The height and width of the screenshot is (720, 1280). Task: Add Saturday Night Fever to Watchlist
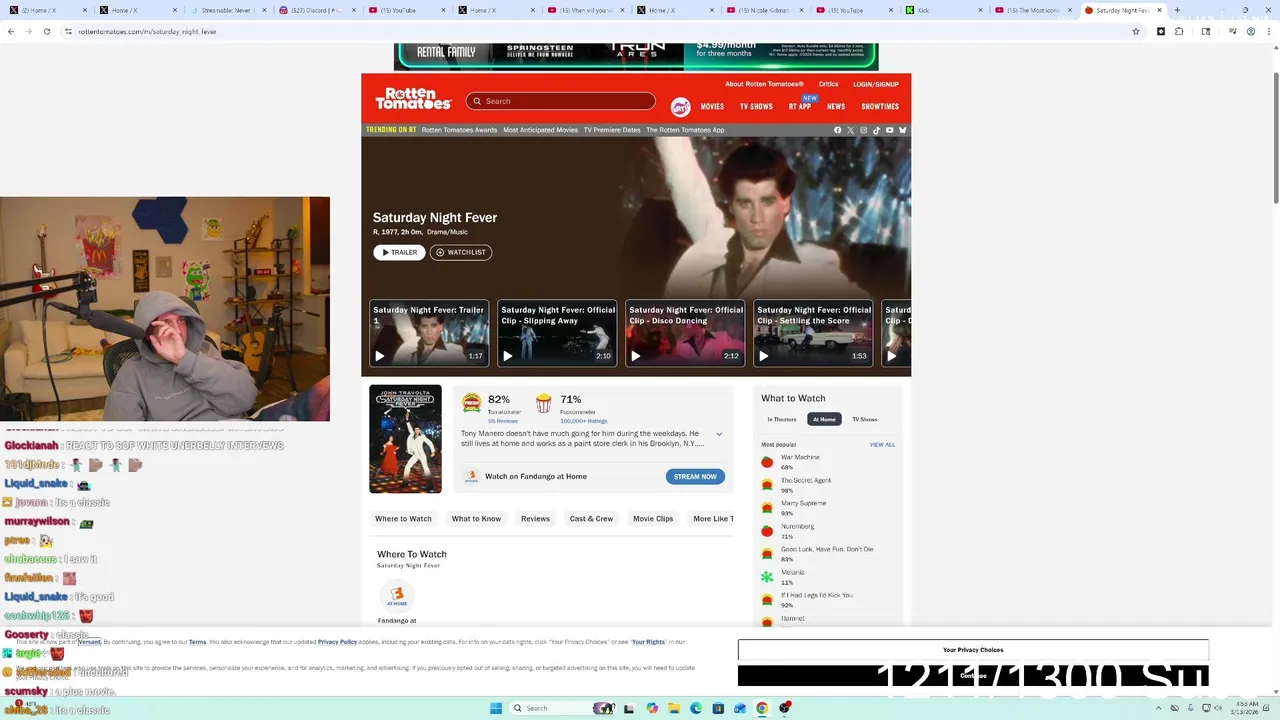461,252
